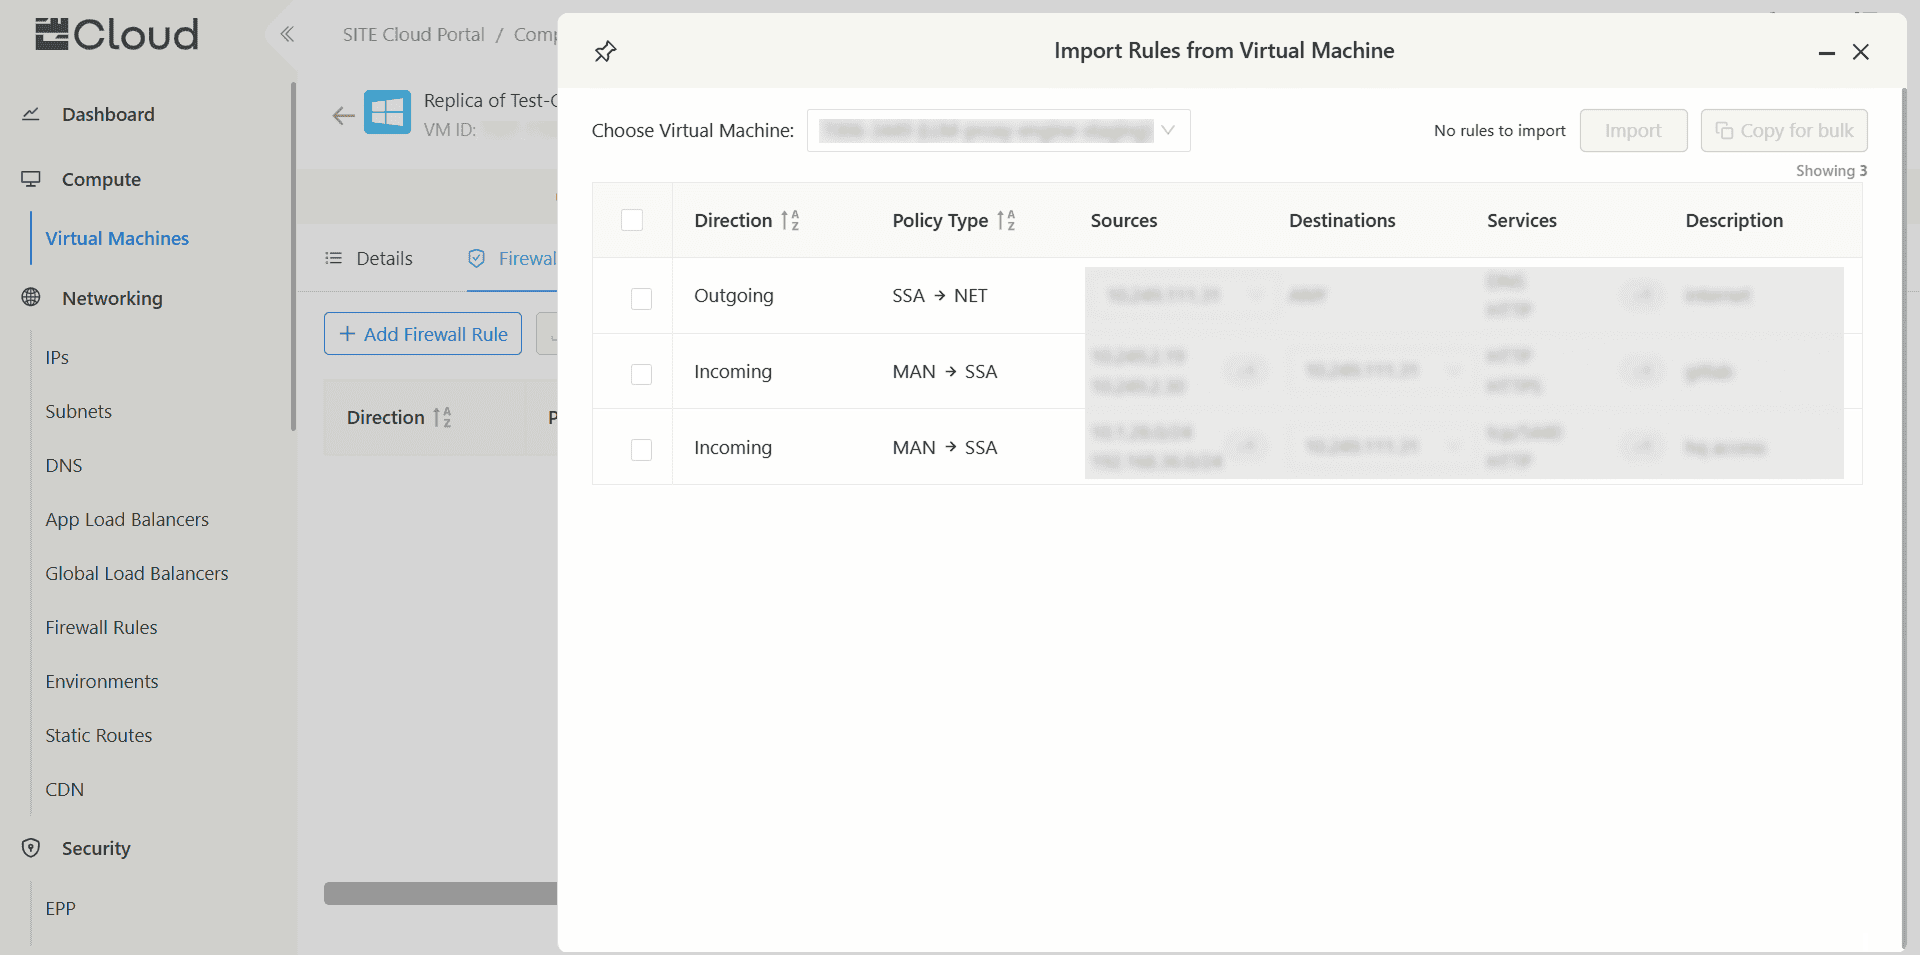The width and height of the screenshot is (1920, 955).
Task: Select the Outgoing SSA to NET rule
Action: (x=641, y=298)
